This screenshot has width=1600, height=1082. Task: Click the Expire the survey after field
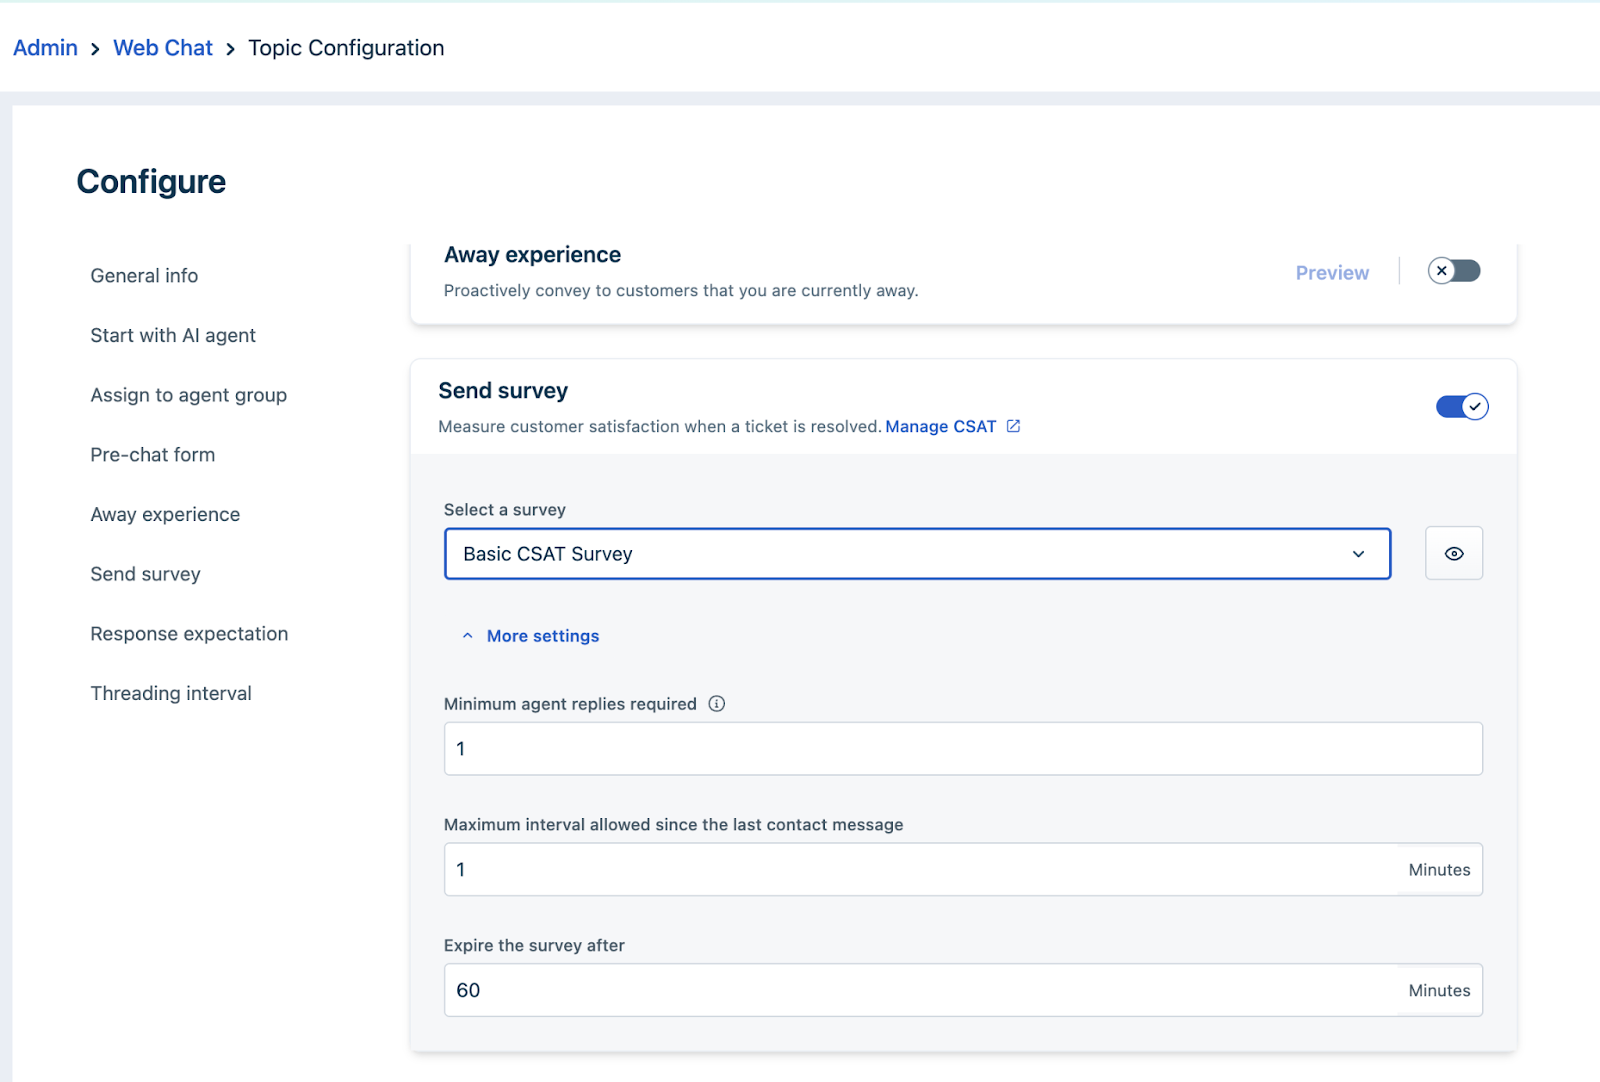[920, 990]
